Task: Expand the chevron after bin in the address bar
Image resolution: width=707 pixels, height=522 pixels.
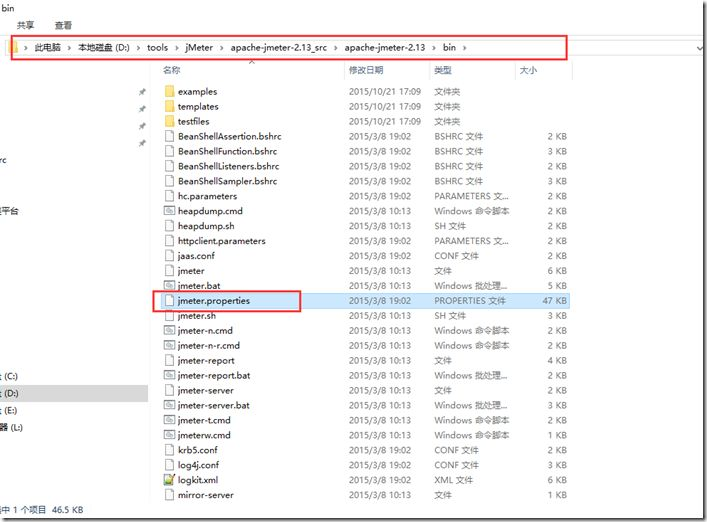Action: (x=464, y=47)
